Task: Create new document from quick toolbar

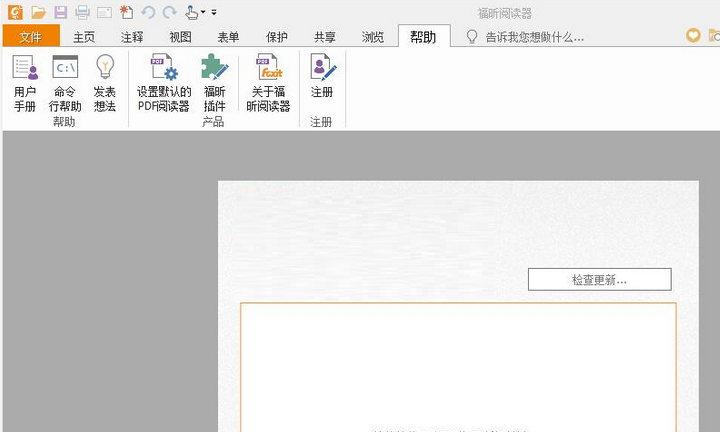Action: [126, 12]
